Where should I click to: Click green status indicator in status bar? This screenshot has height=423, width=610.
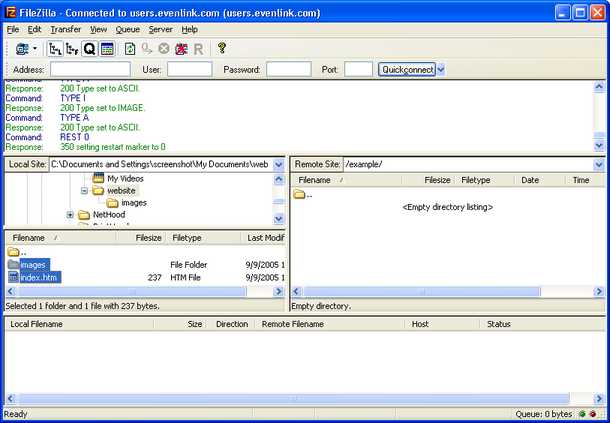582,414
